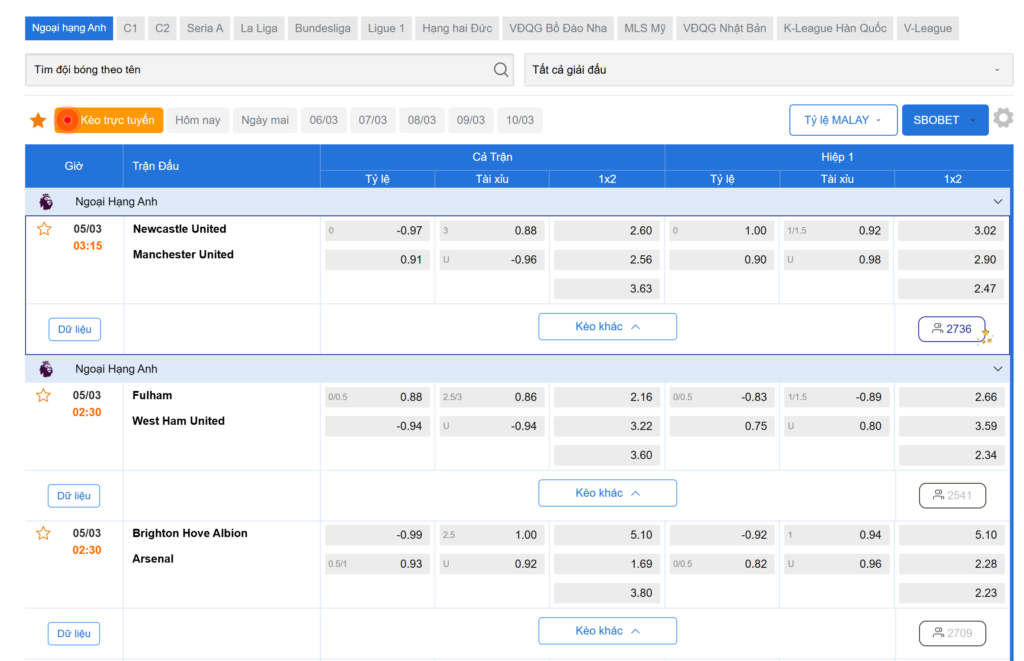The width and height of the screenshot is (1024, 661).
Task: Select the 10/03 date filter
Action: point(520,120)
